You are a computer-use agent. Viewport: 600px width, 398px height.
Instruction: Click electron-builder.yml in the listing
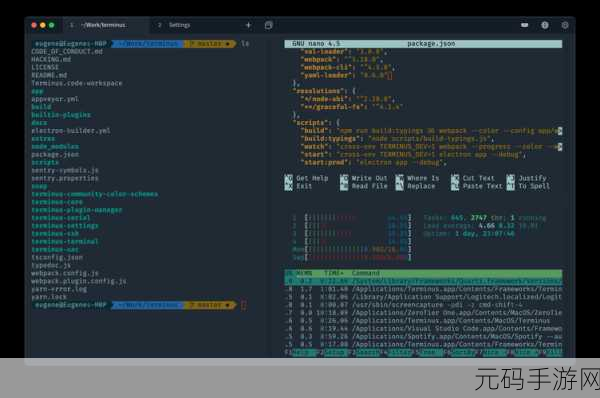coord(71,130)
